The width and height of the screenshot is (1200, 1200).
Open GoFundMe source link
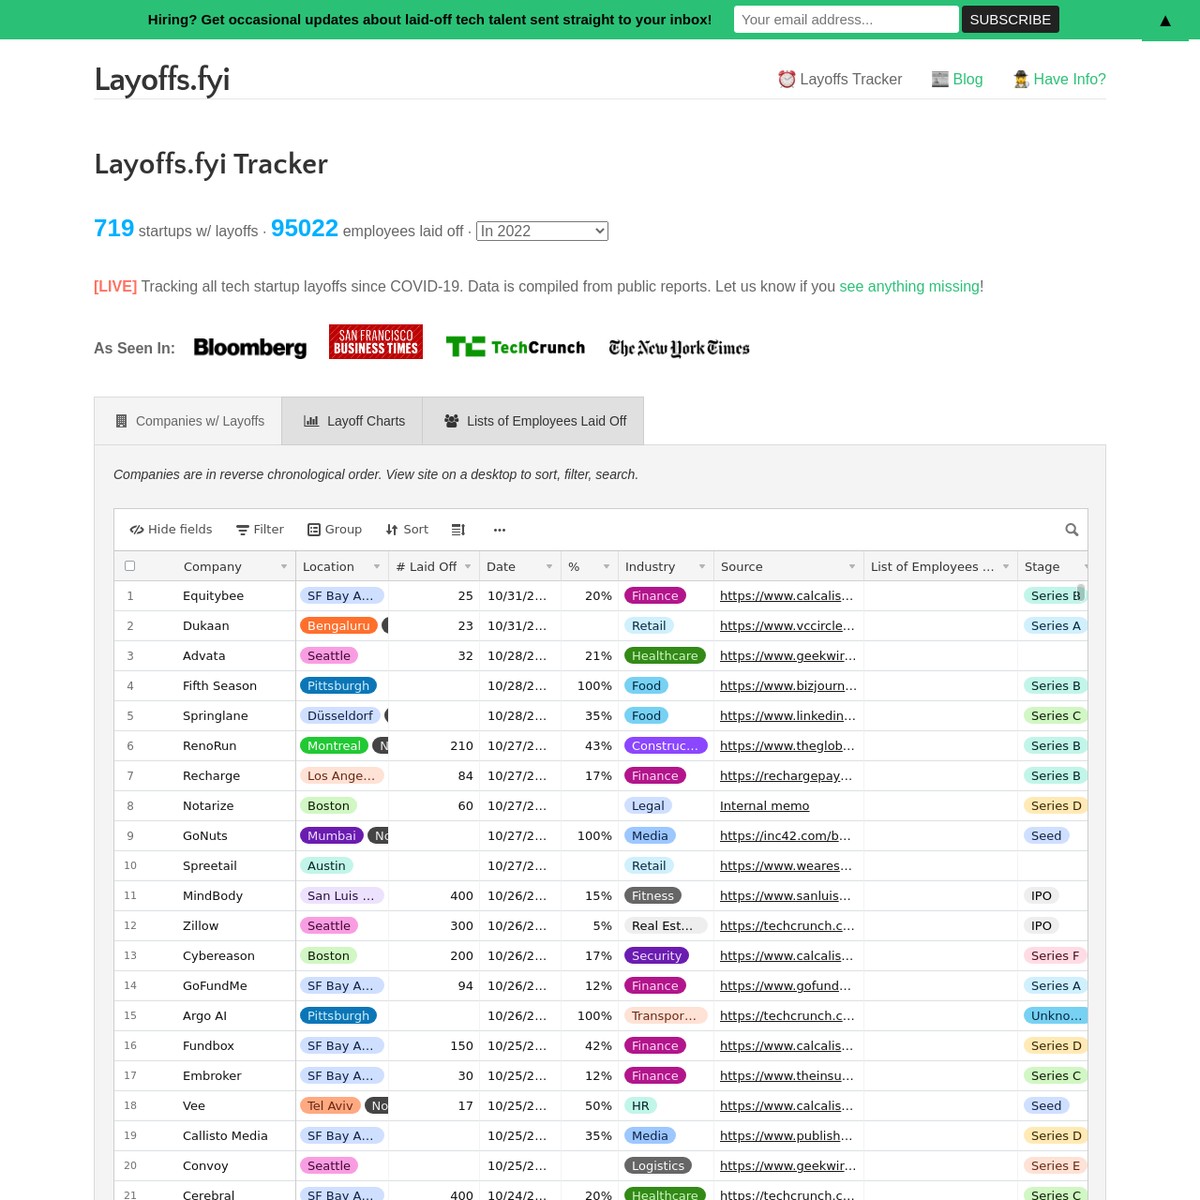786,986
